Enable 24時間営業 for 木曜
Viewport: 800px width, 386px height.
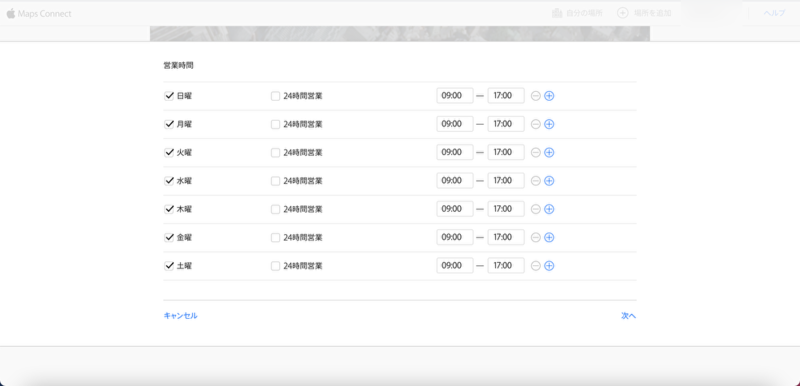click(276, 209)
